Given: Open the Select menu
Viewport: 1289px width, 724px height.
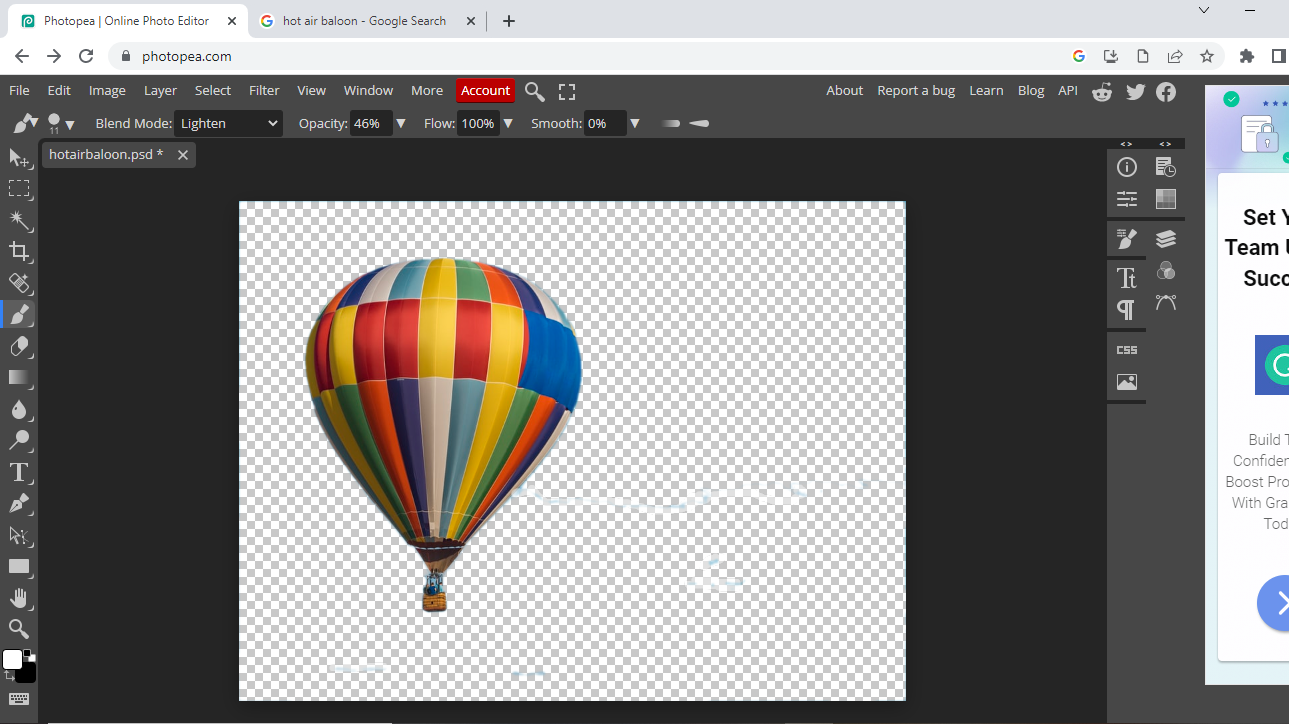Looking at the screenshot, I should coord(213,90).
